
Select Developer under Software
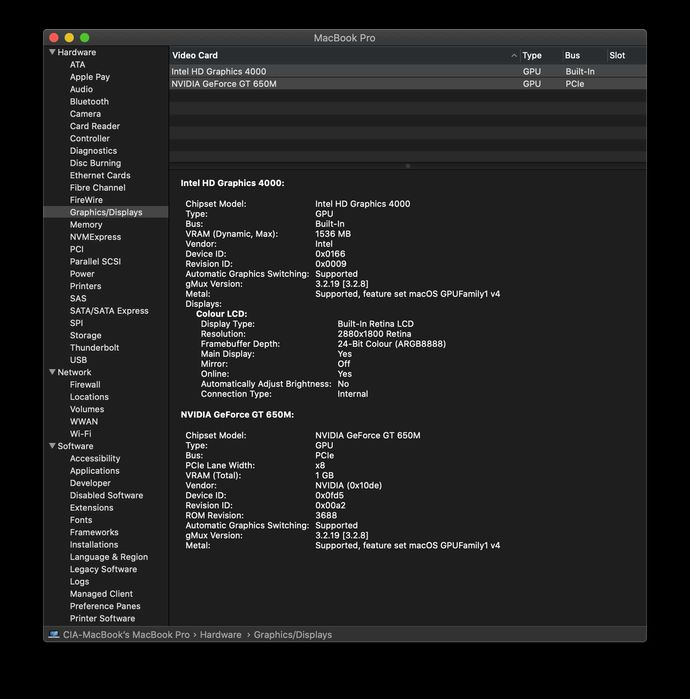pos(90,483)
